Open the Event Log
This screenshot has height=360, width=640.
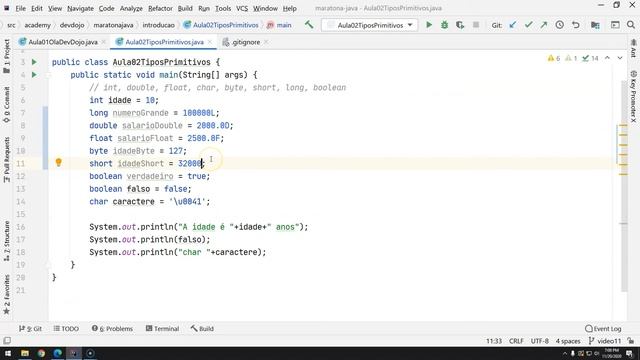coord(603,329)
